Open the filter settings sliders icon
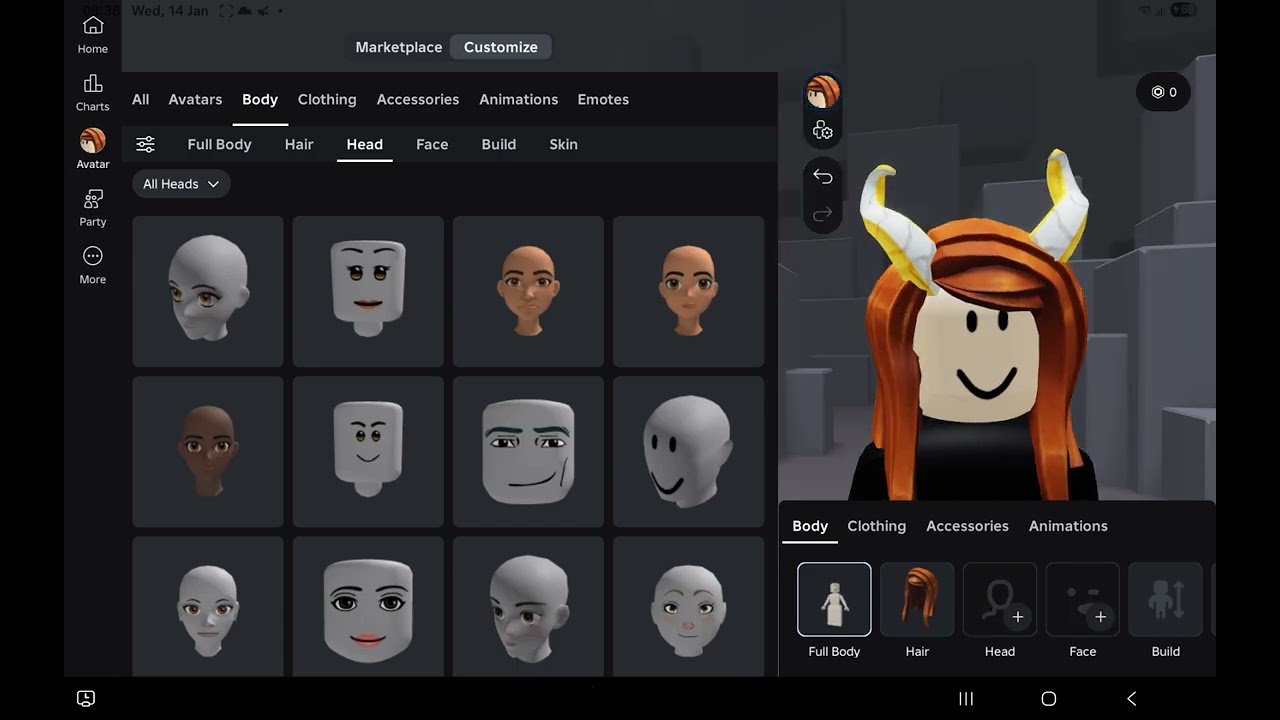 click(x=146, y=144)
